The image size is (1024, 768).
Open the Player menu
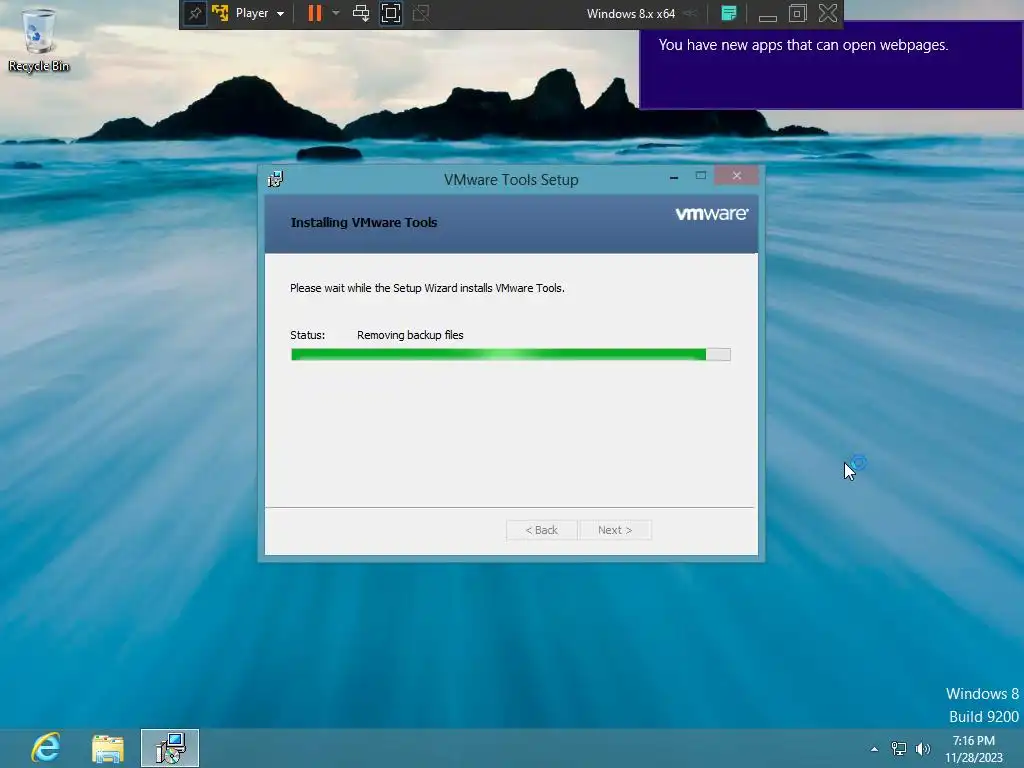(260, 13)
